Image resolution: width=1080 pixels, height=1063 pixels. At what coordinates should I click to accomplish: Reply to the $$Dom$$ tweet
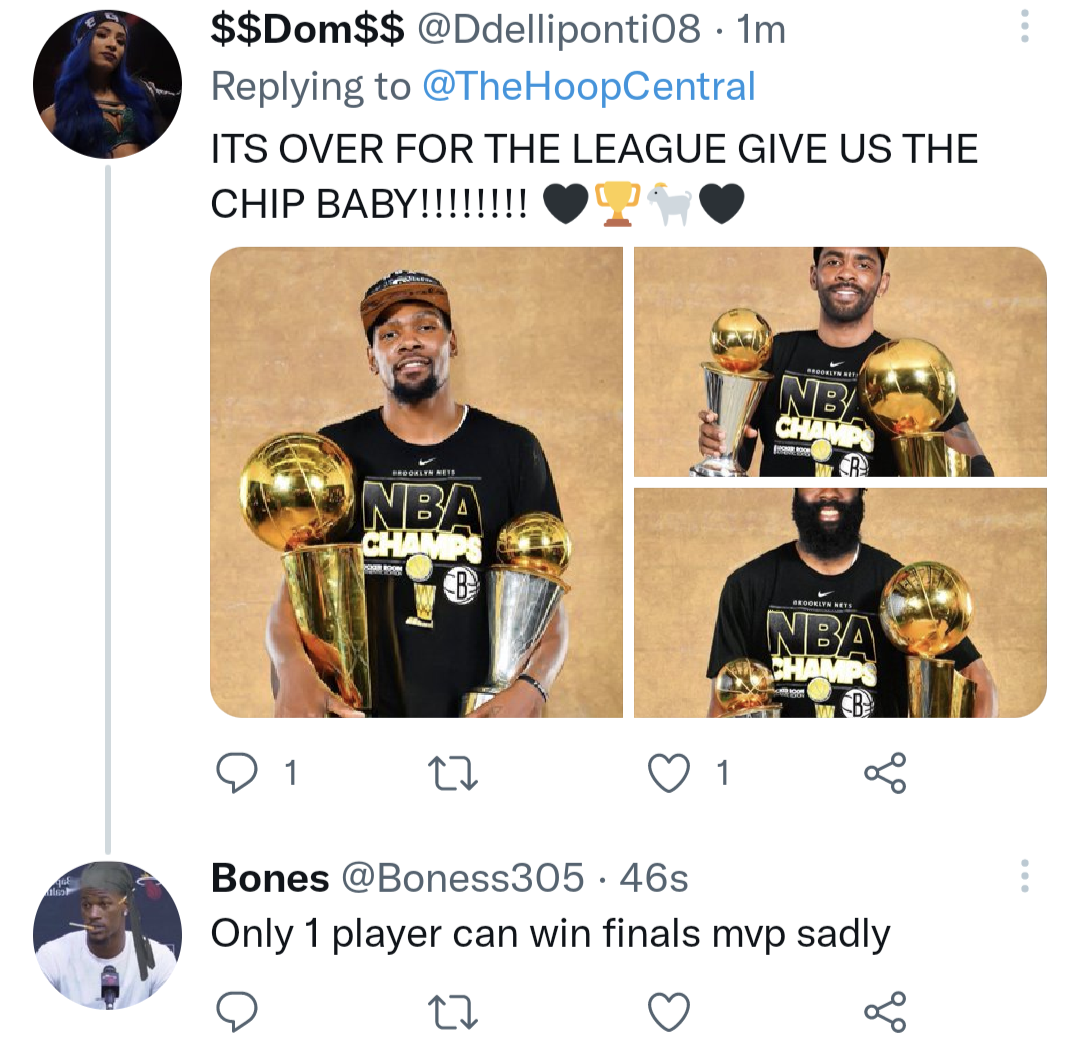[236, 772]
